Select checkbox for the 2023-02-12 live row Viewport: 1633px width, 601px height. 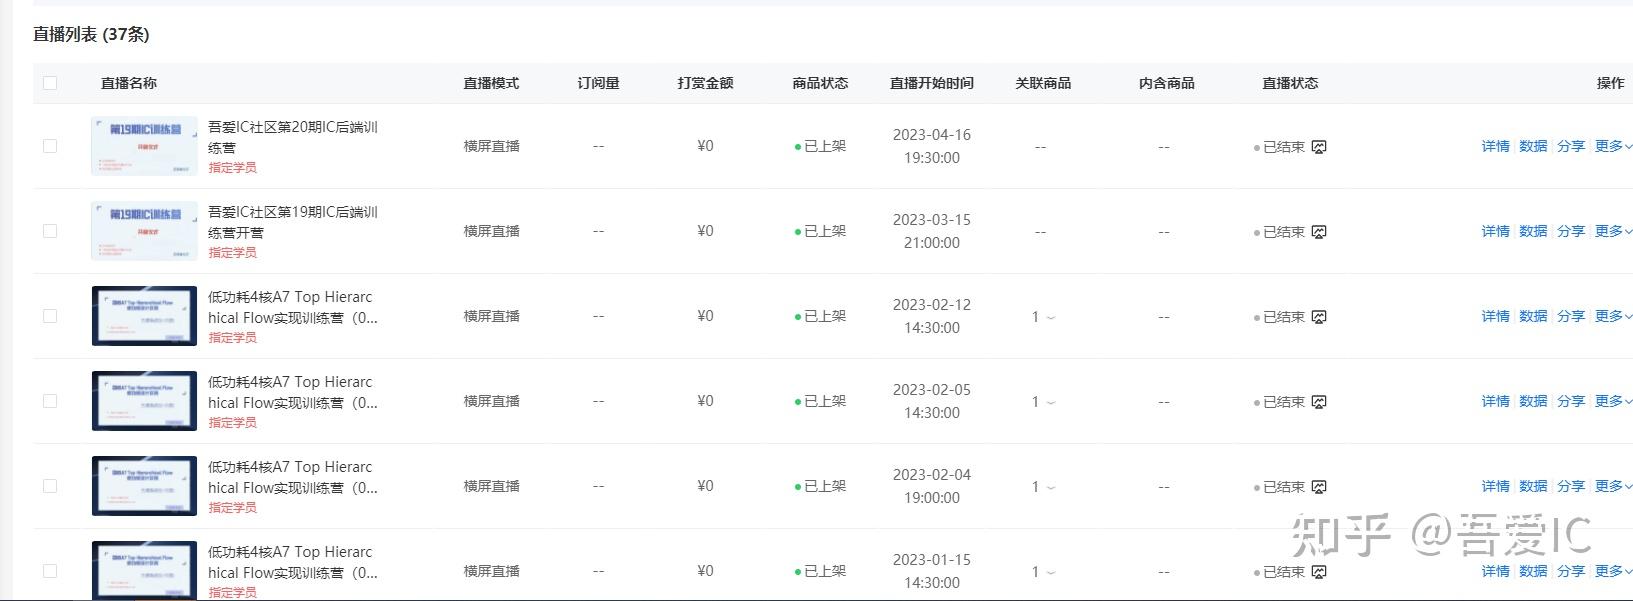pyautogui.click(x=50, y=316)
